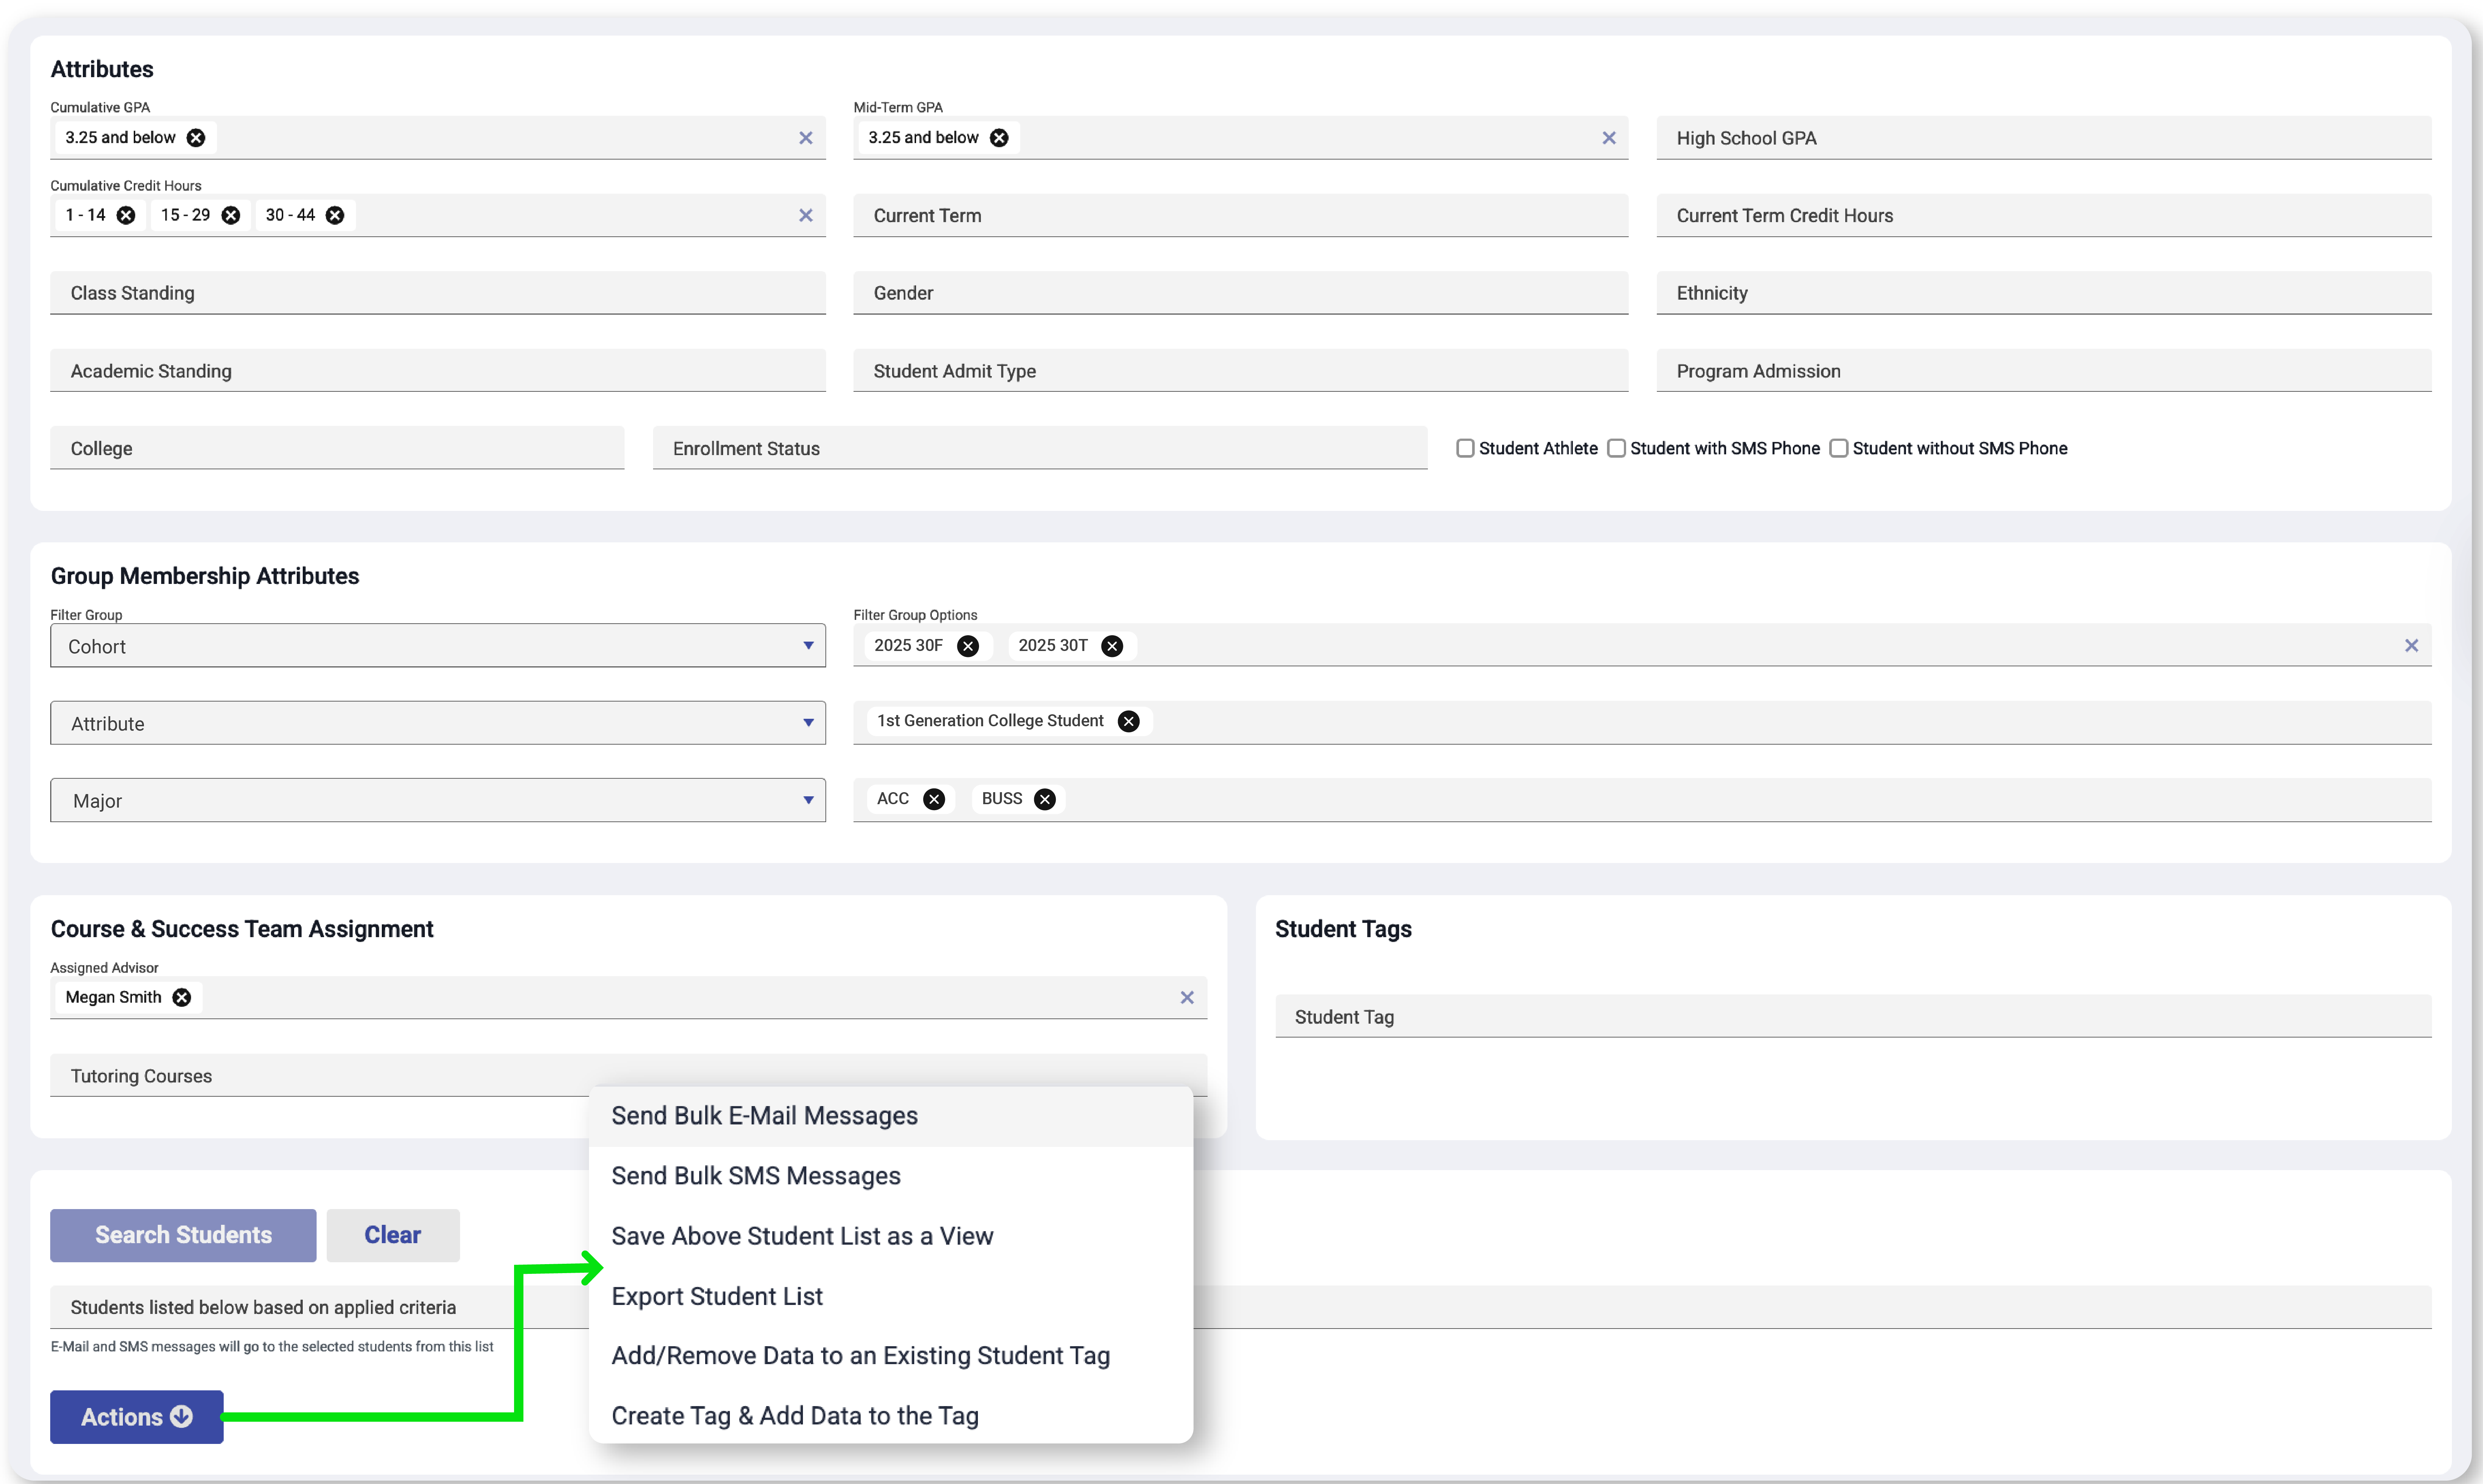Choose 'Export Student List' from the menu
This screenshot has height=1484, width=2483.
point(717,1296)
